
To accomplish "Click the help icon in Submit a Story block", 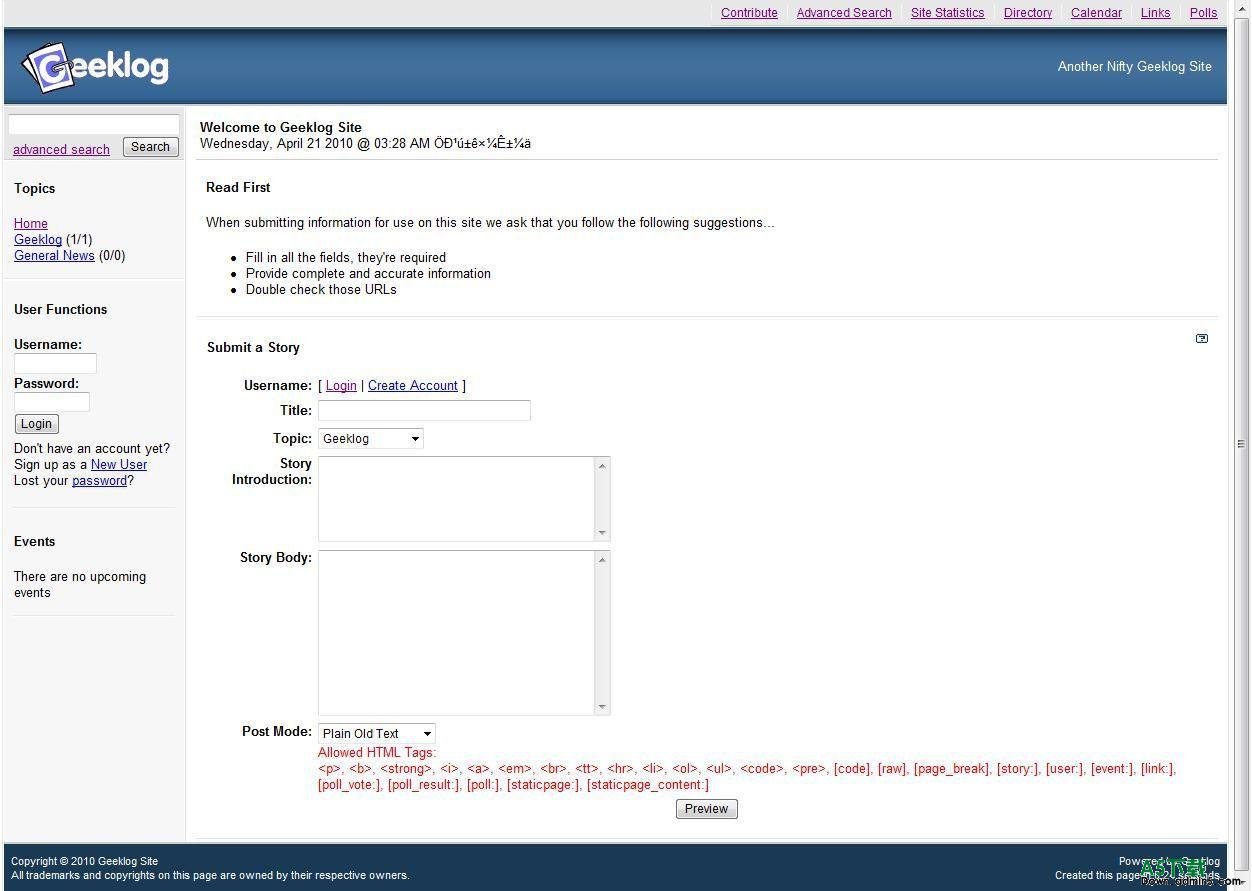I will (1202, 339).
